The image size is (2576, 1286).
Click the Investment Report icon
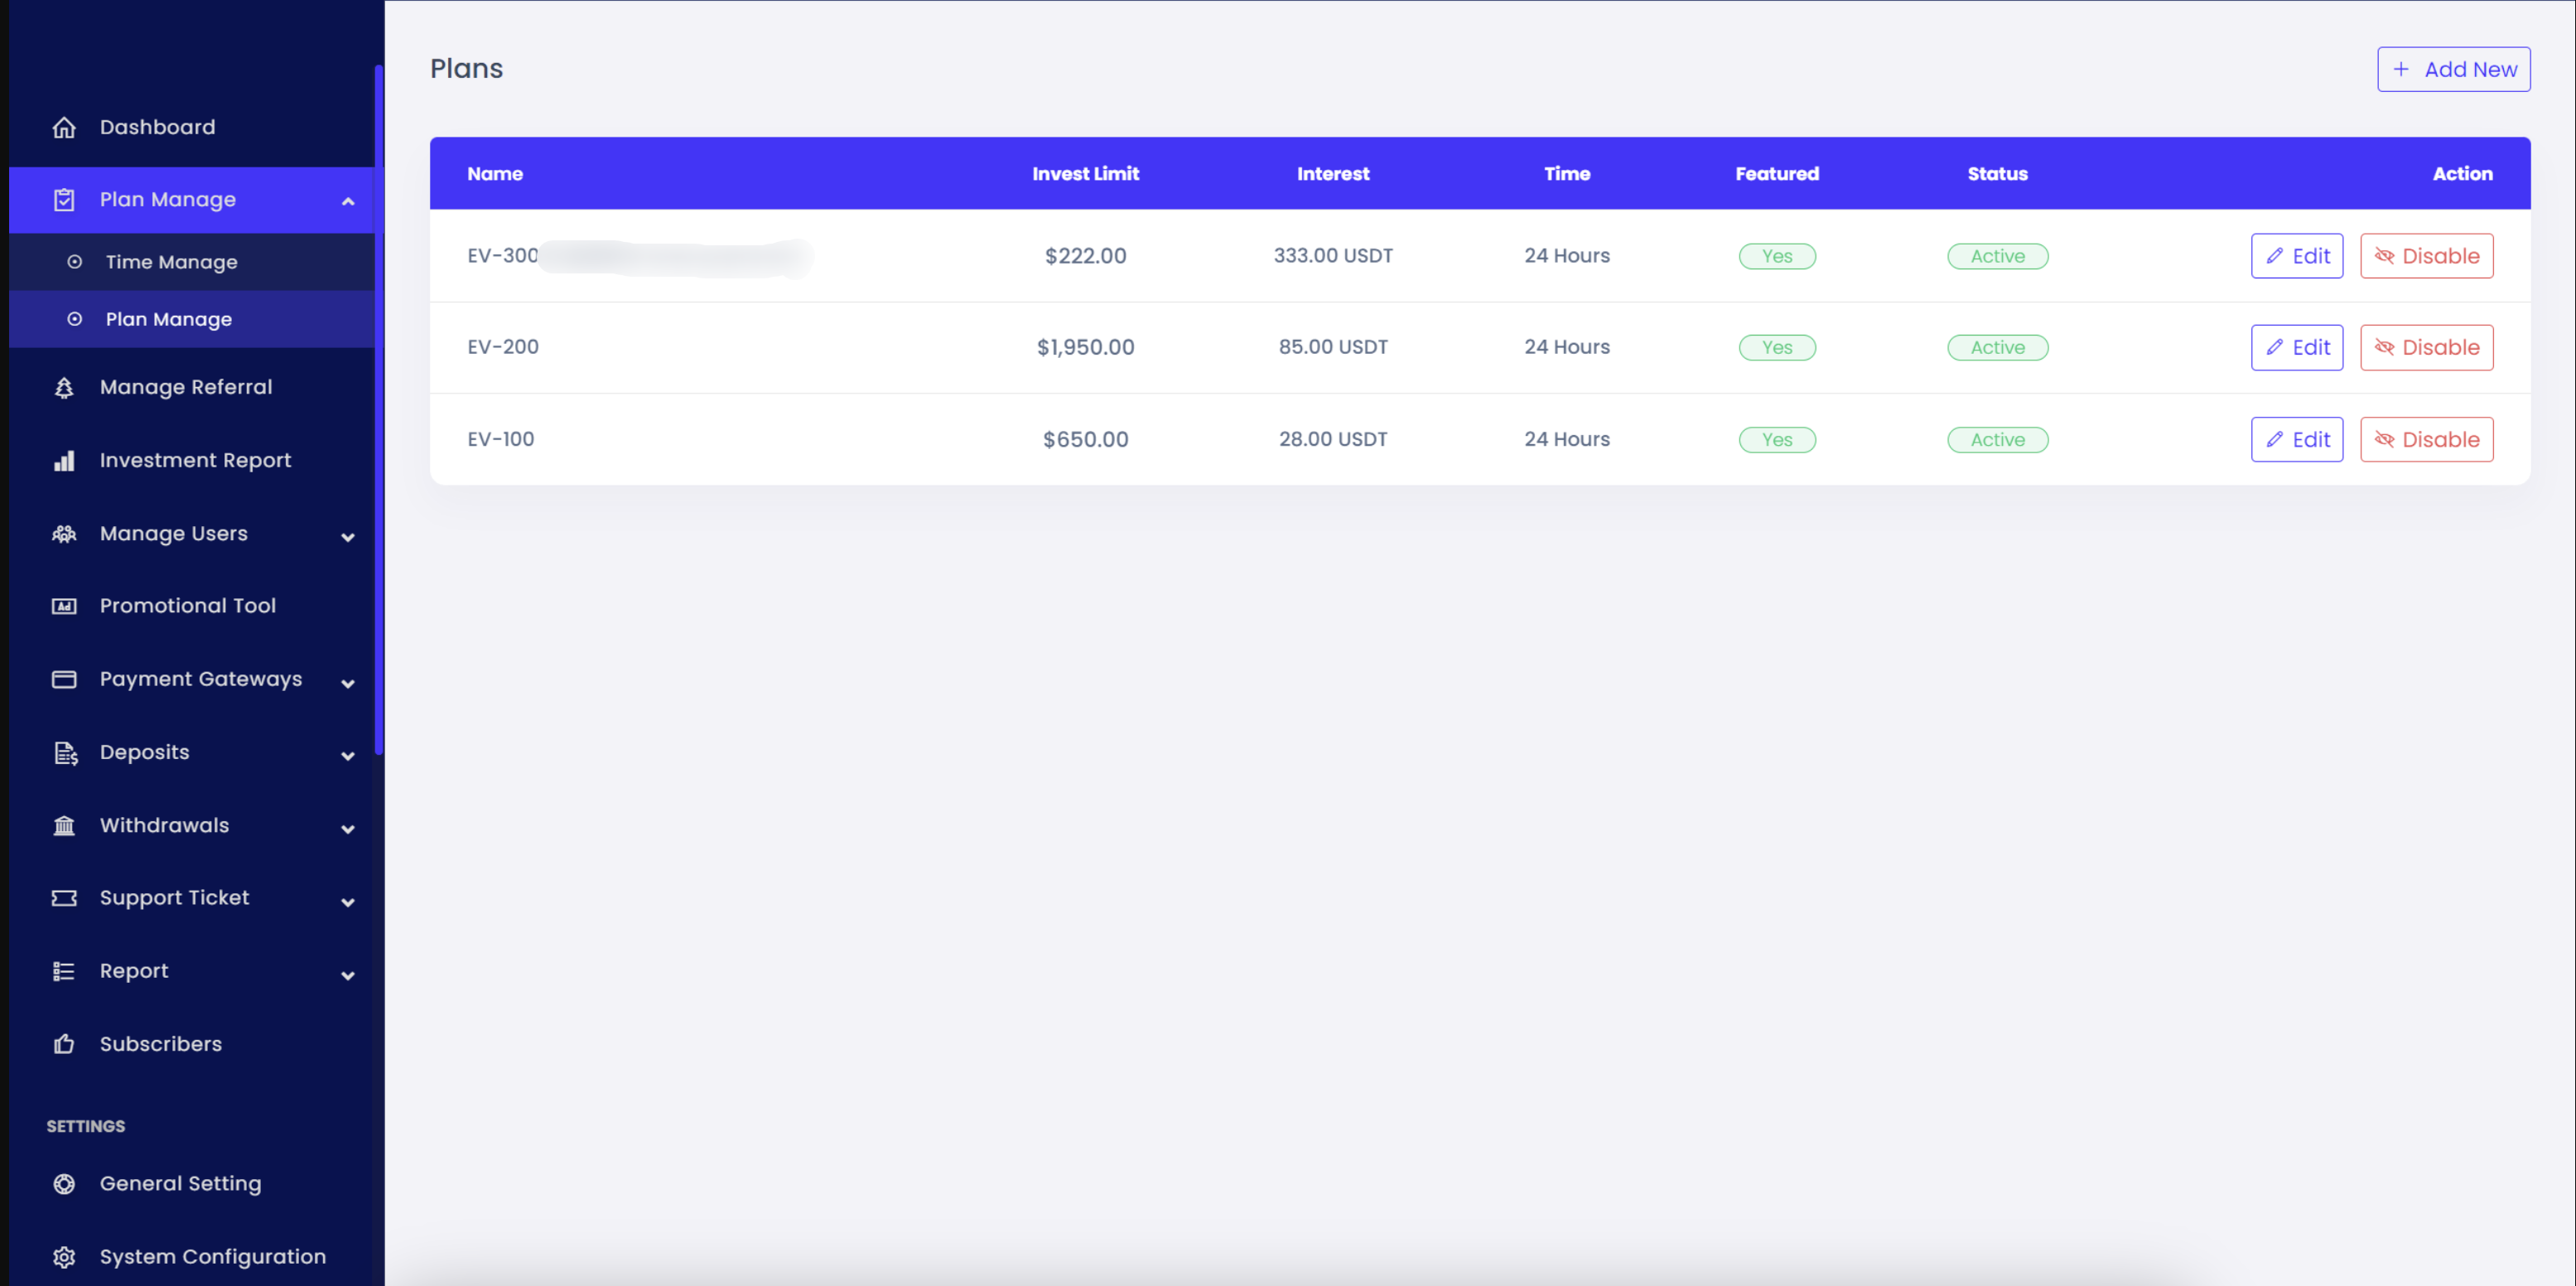click(60, 459)
